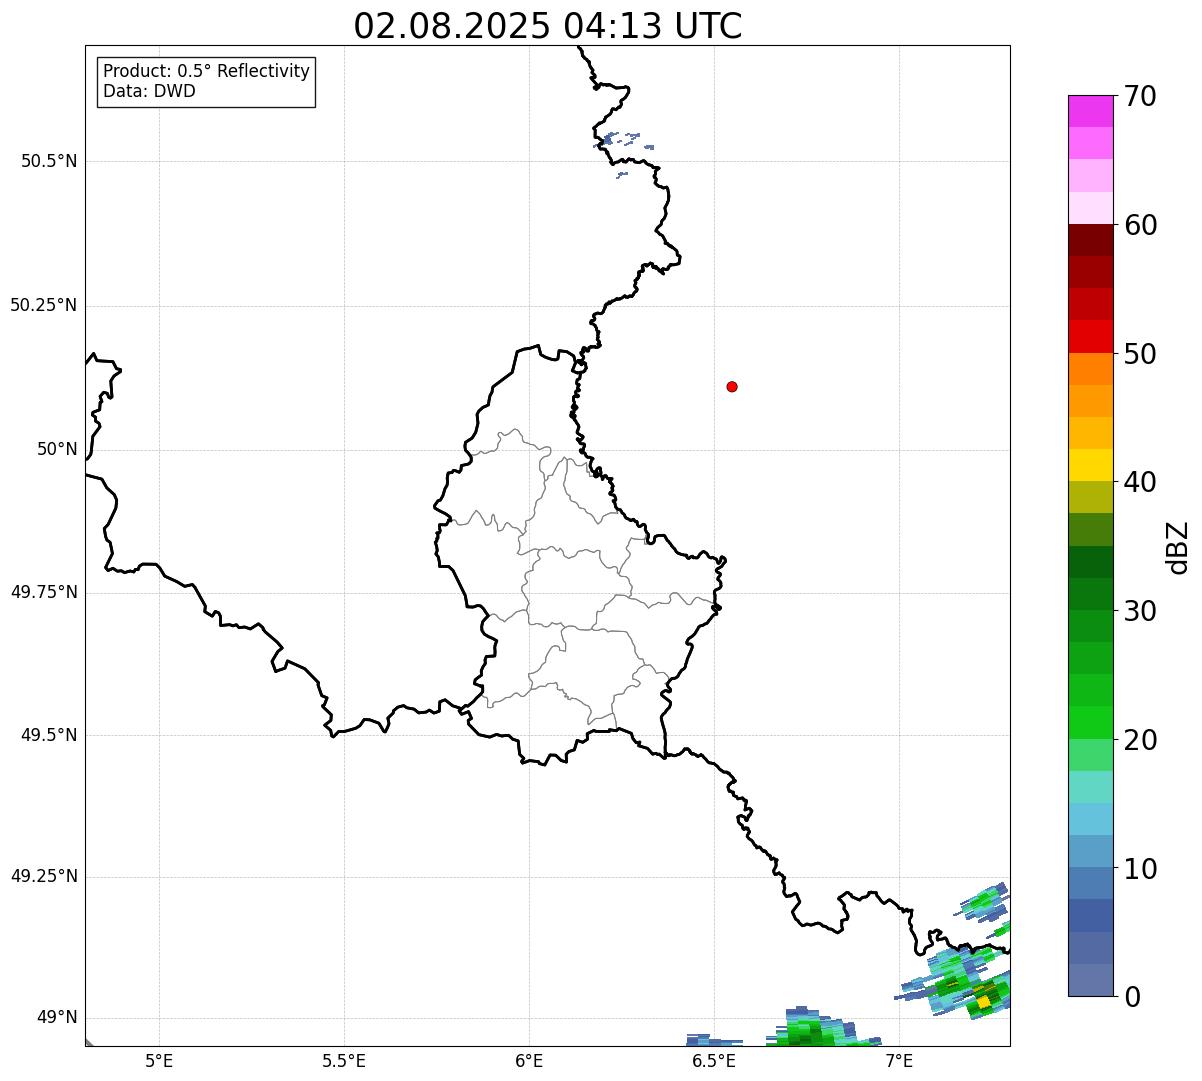This screenshot has height=1081, width=1202.
Task: Click the 6.5°E longitude label
Action: click(x=714, y=1060)
